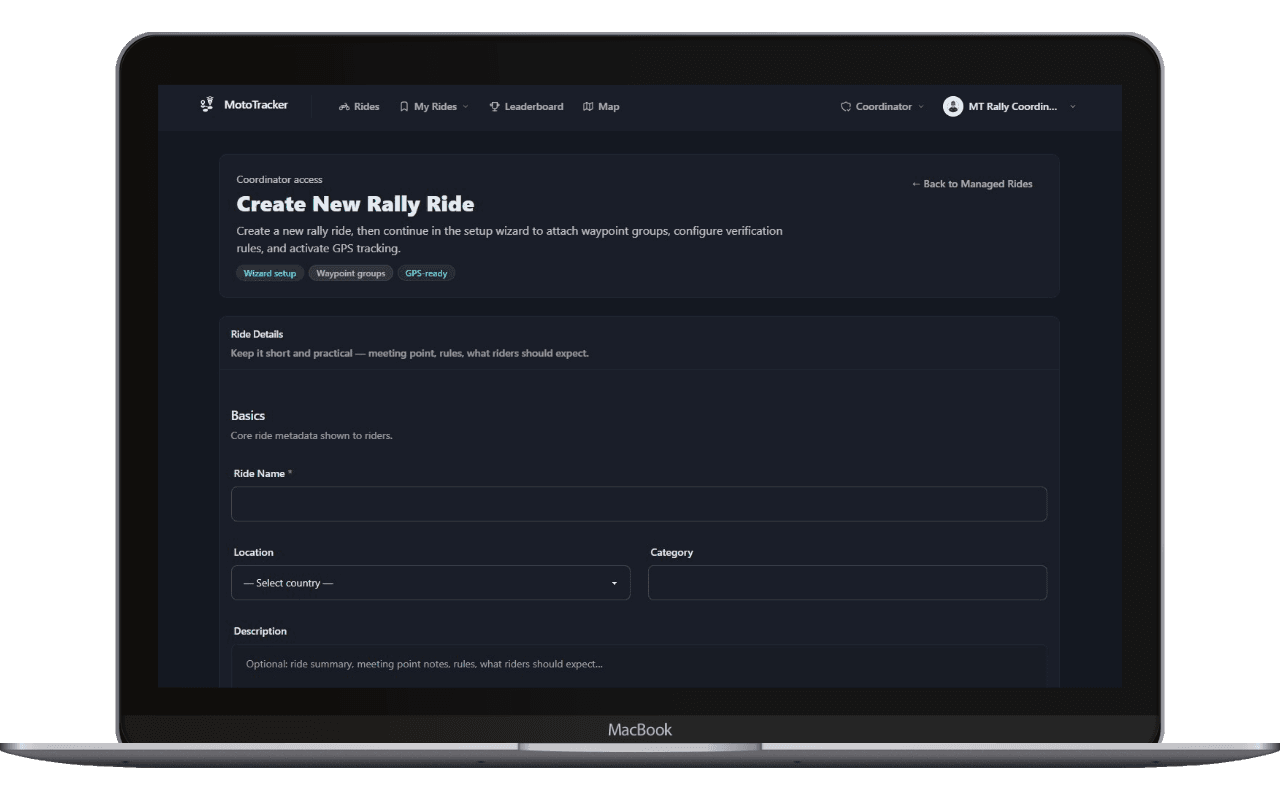Select the motorcycle icon next to Rides
Viewport: 1280px width, 800px height.
pyautogui.click(x=344, y=106)
